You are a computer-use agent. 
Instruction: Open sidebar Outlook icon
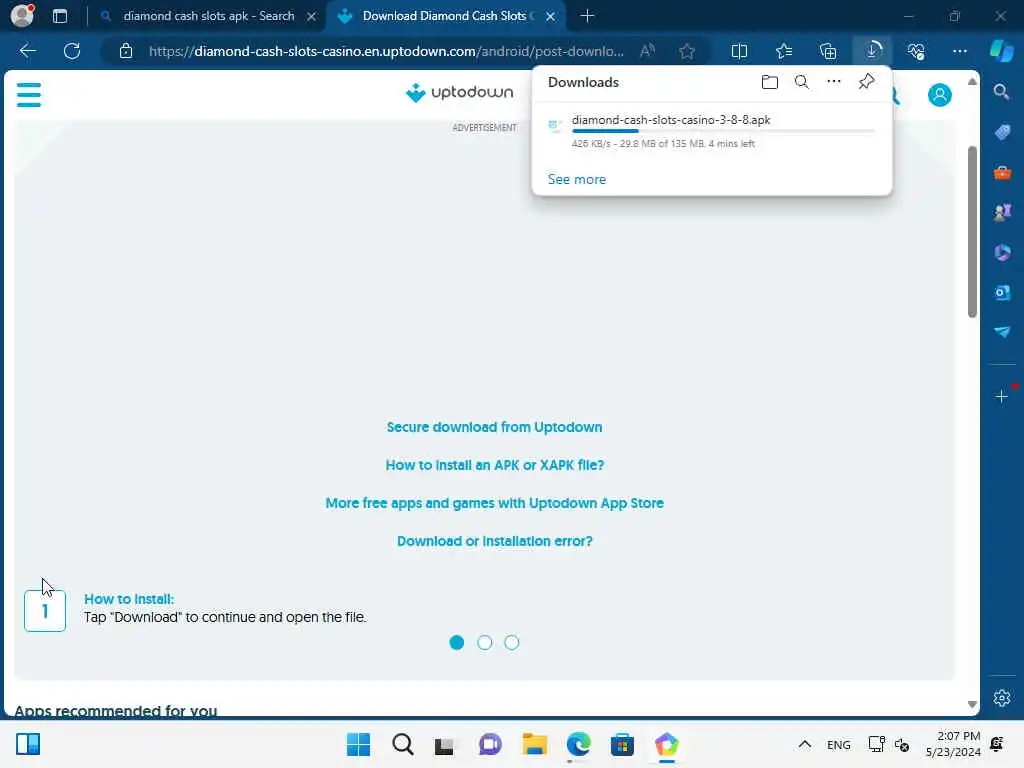[1002, 293]
